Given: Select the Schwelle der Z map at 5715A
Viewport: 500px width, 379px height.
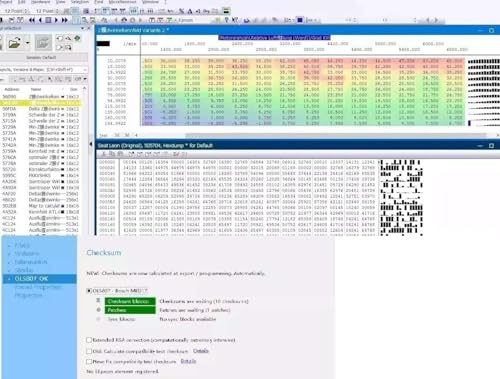Looking at the screenshot, I should (40, 121).
